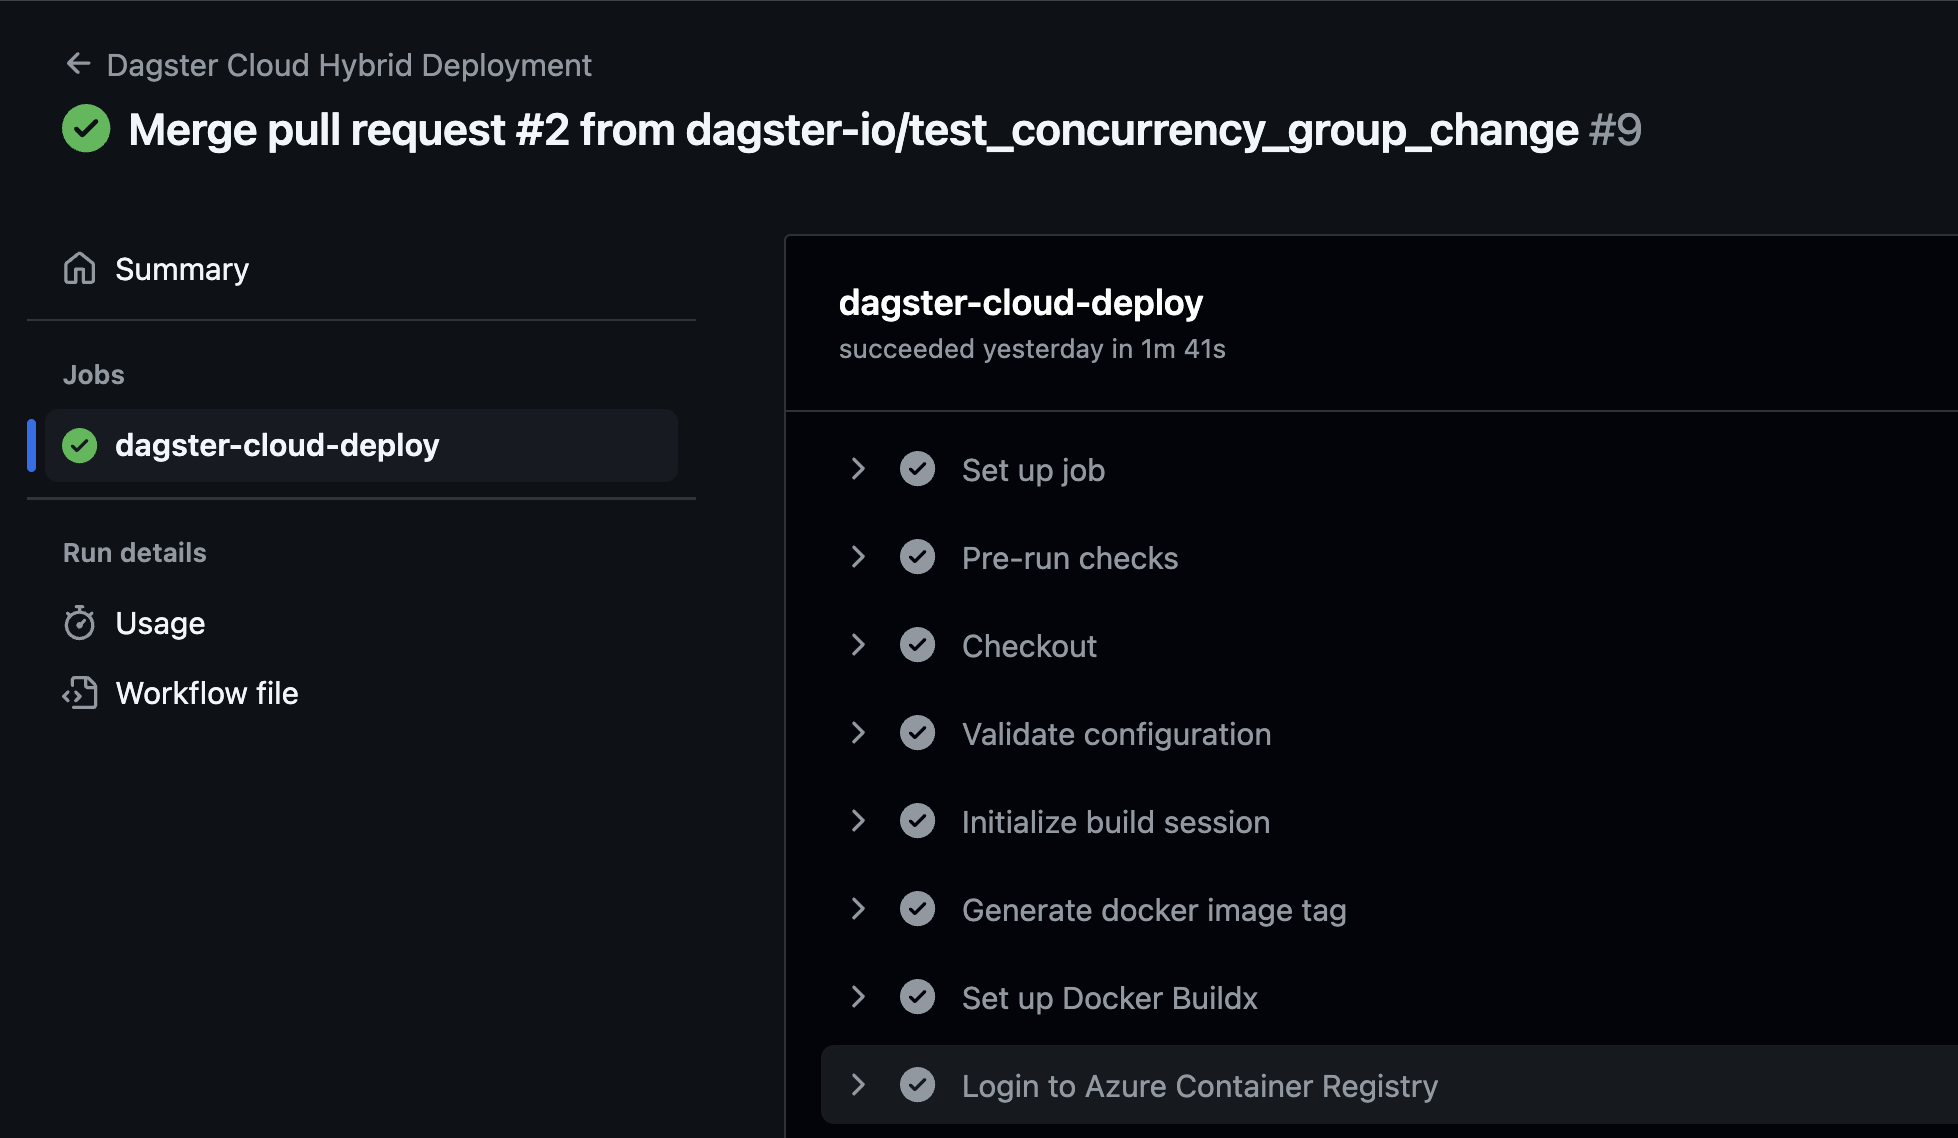This screenshot has height=1138, width=1958.
Task: Click the green success check next to the workflow title
Action: click(86, 128)
